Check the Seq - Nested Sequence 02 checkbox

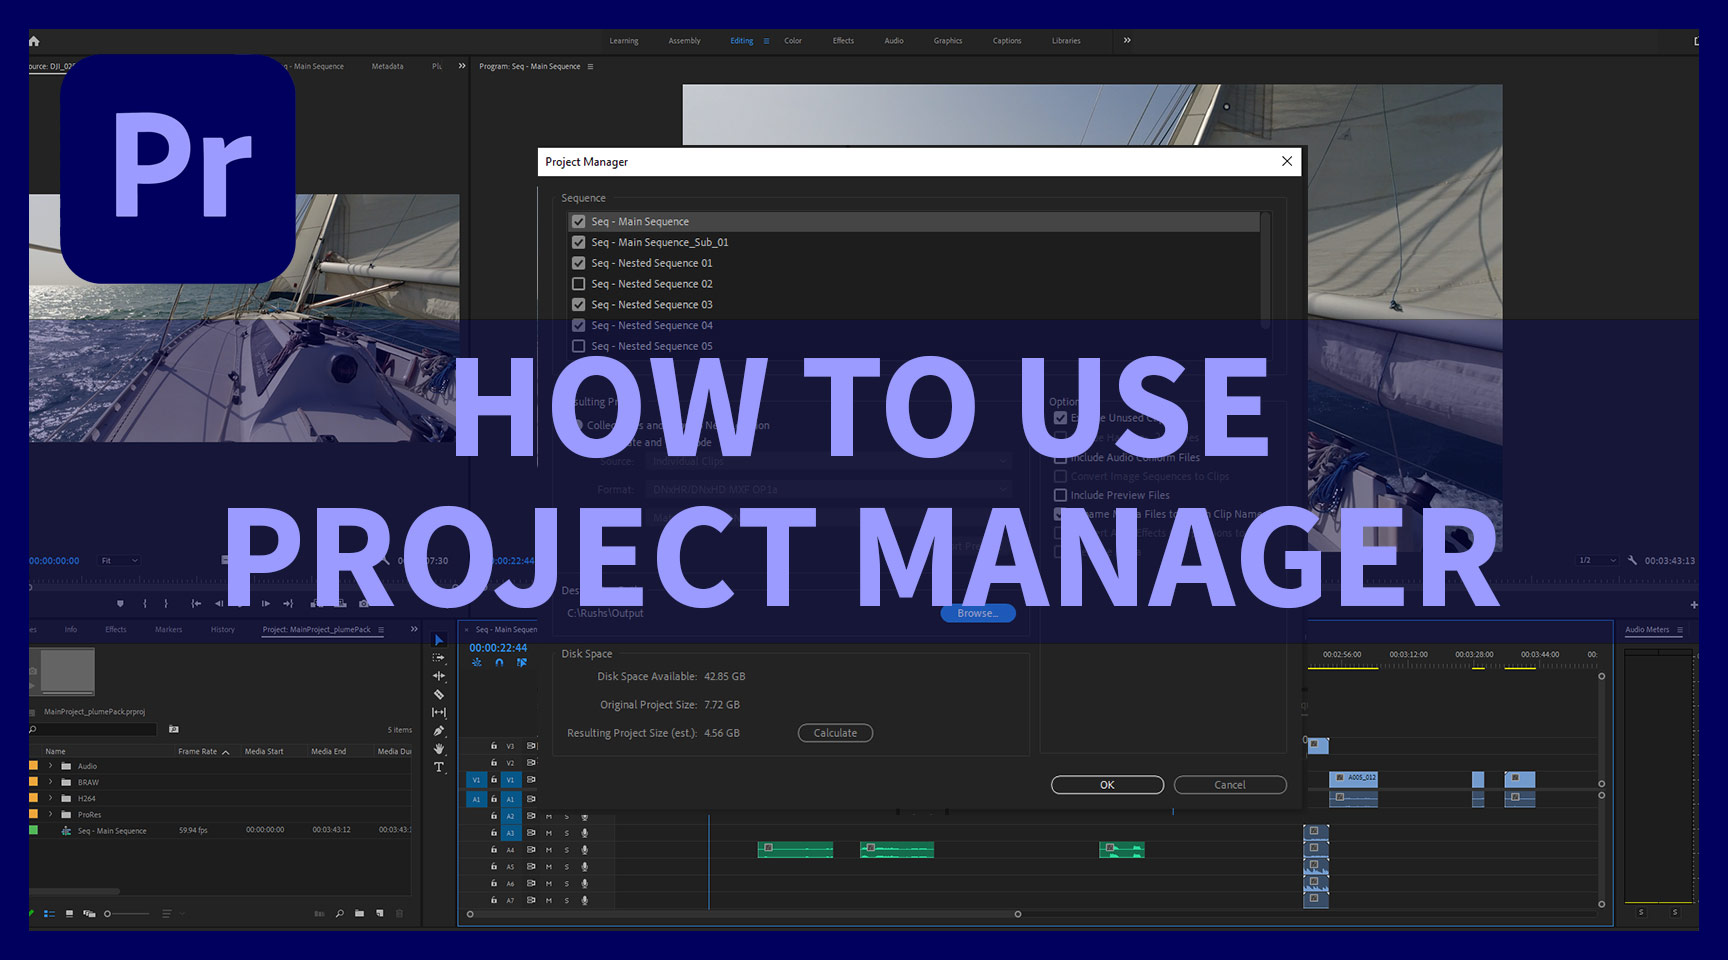pos(579,283)
